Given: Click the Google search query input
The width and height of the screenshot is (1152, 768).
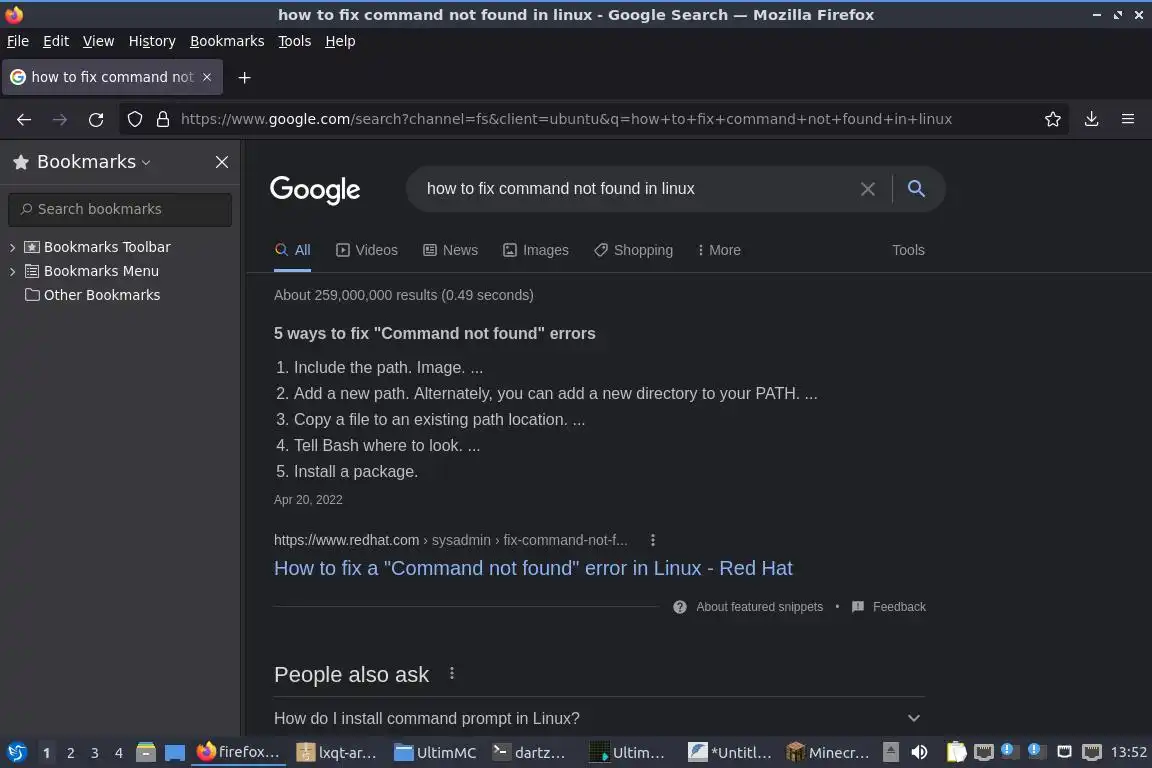Looking at the screenshot, I should 636,189.
